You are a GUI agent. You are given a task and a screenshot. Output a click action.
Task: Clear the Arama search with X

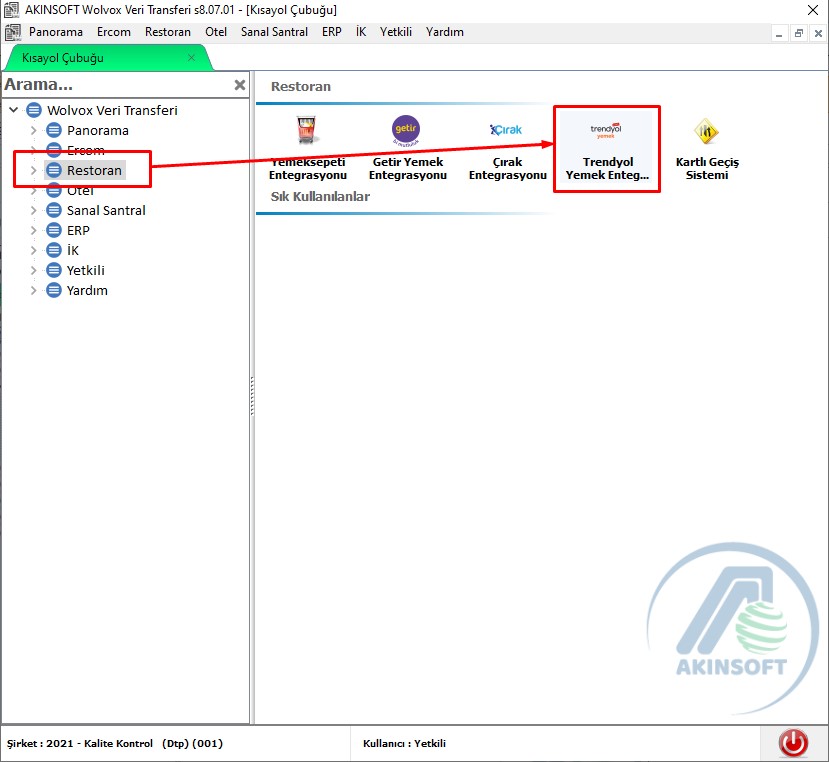(x=240, y=85)
